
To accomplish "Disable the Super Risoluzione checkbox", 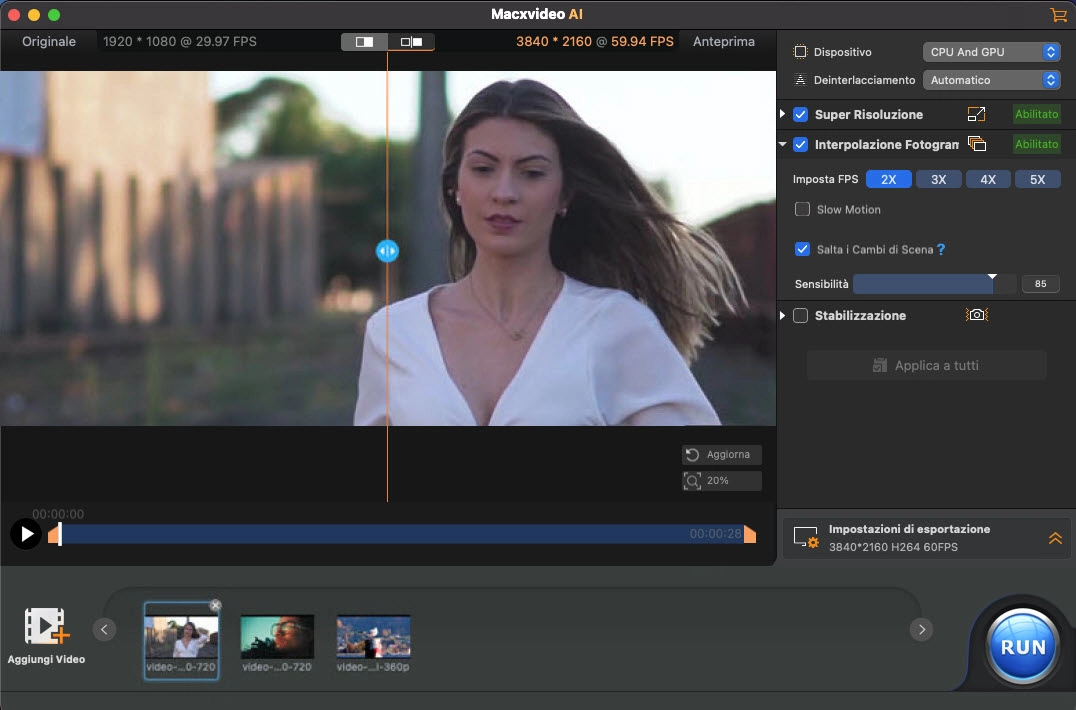I will [800, 115].
